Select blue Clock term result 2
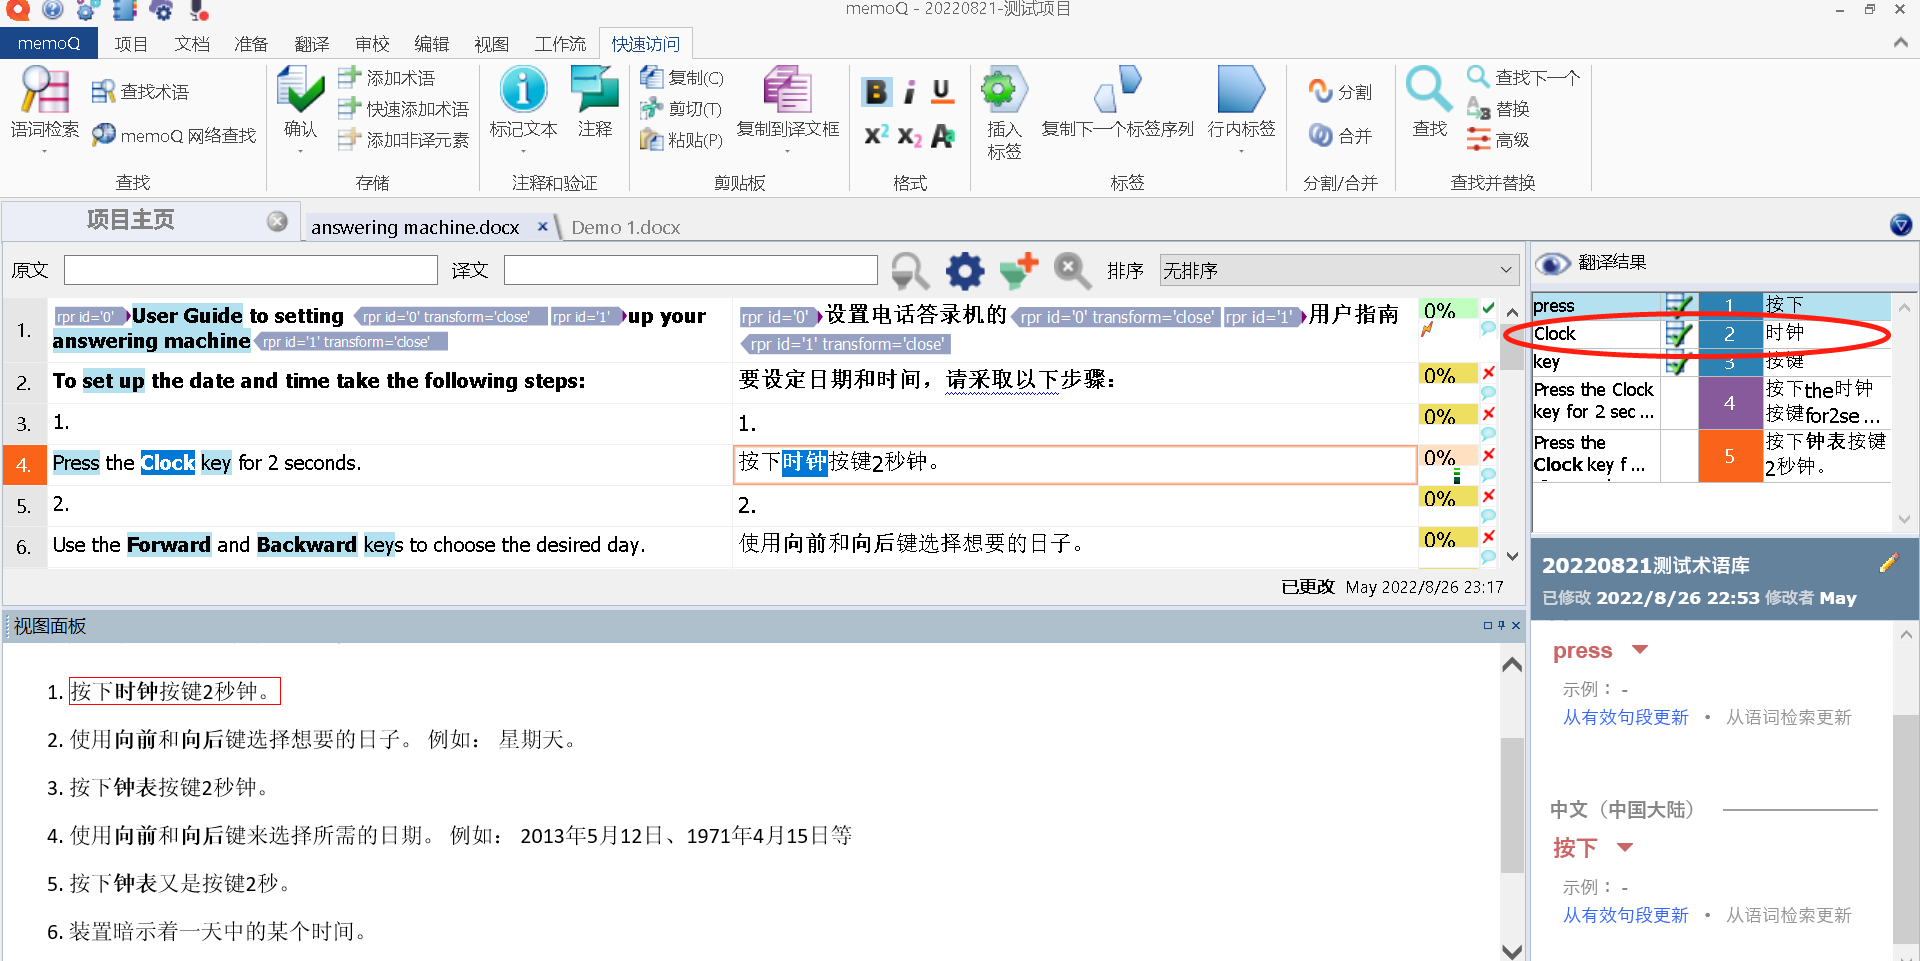The image size is (1920, 961). click(x=1729, y=334)
